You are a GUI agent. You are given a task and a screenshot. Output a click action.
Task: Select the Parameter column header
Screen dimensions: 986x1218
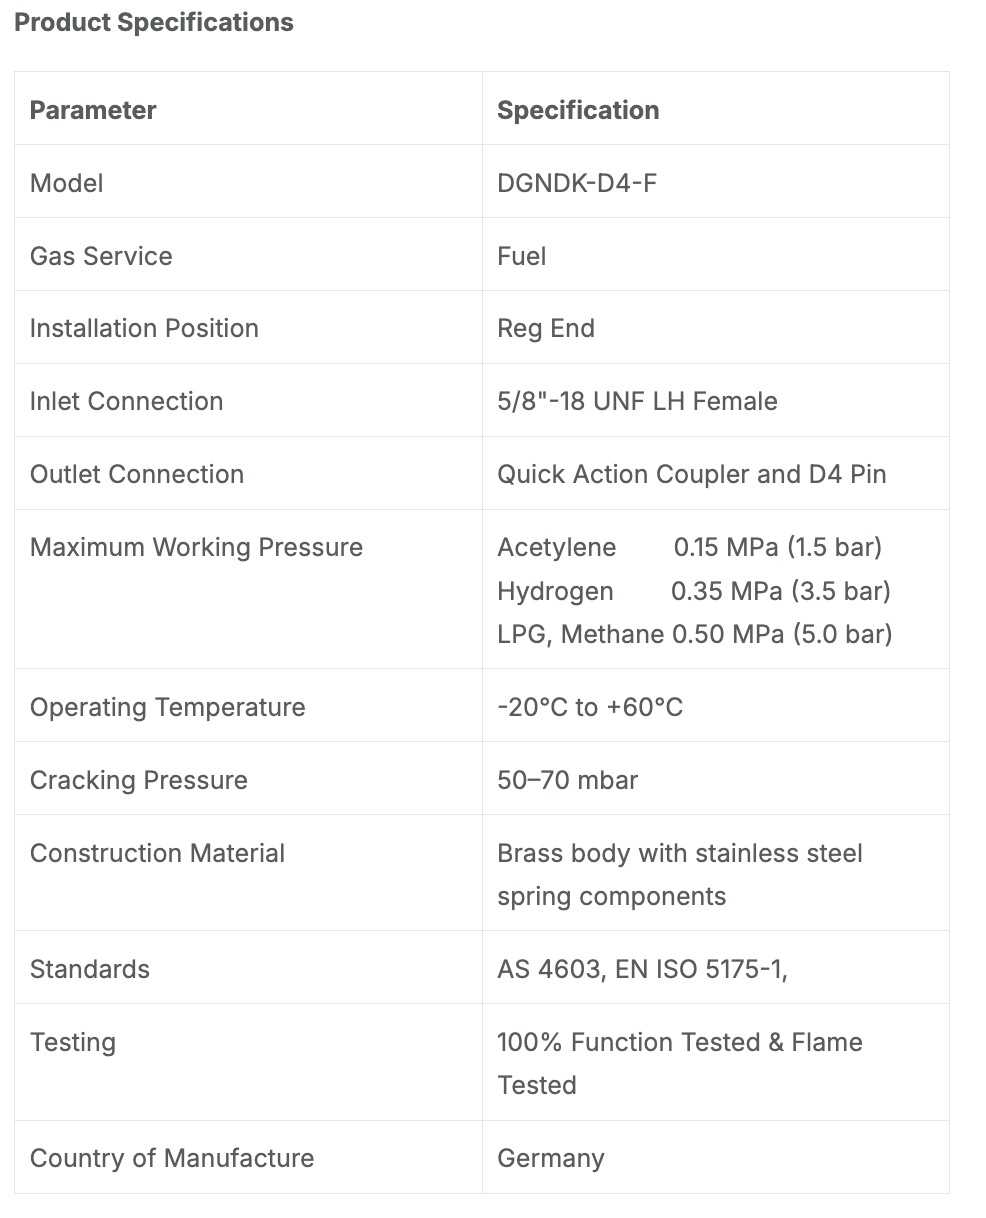pyautogui.click(x=93, y=110)
